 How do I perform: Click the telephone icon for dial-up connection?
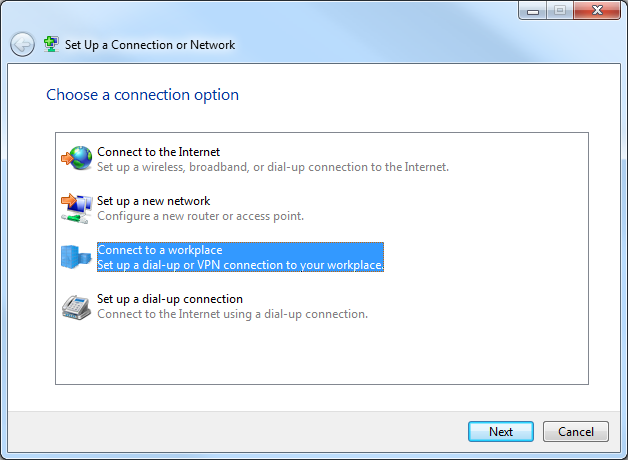click(76, 307)
